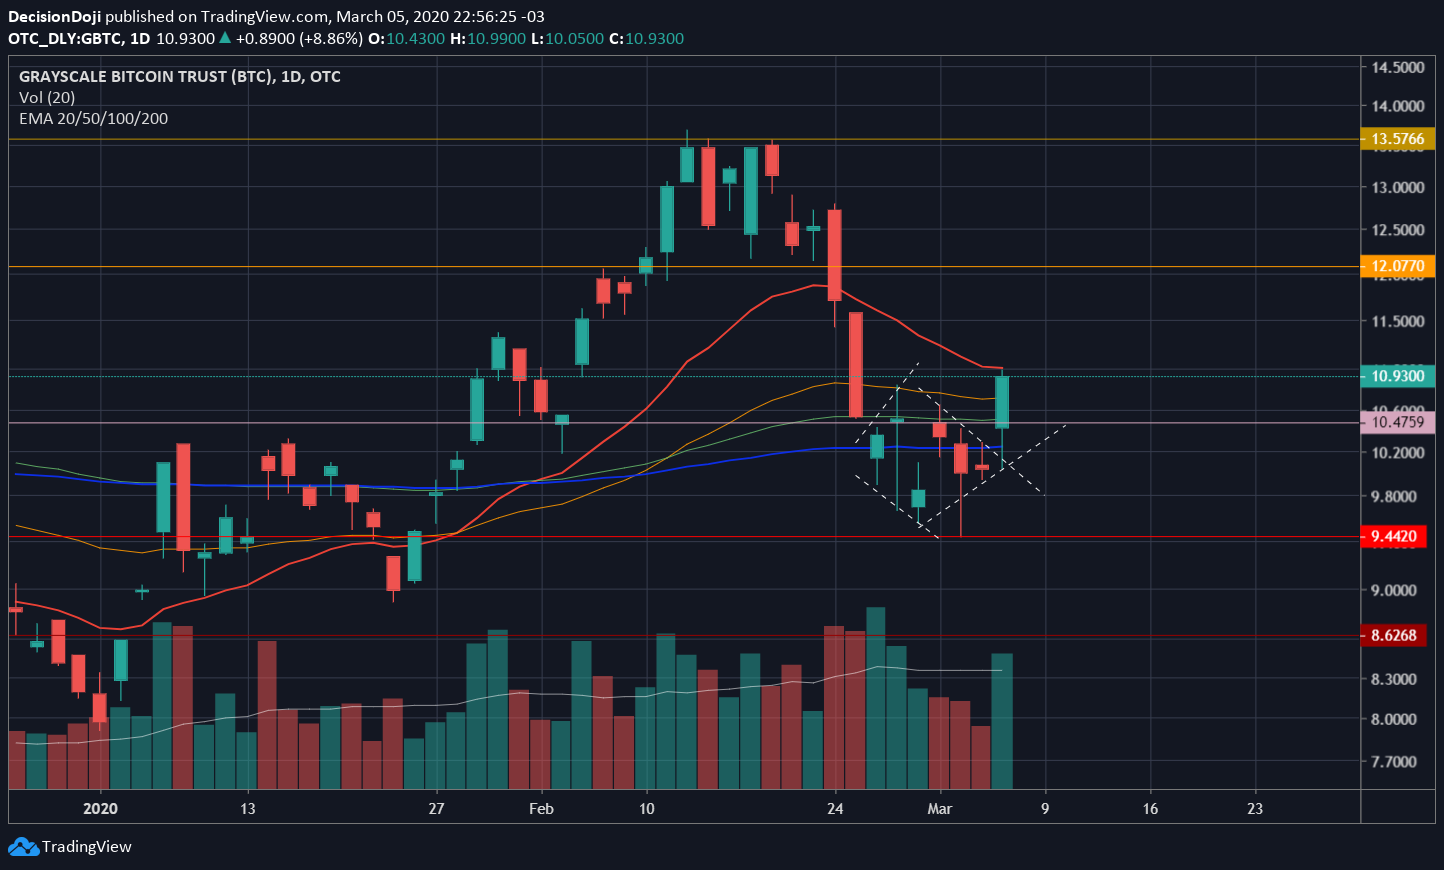Screen dimensions: 1444x870
Task: Click the 13.5766 gold price label
Action: point(1397,139)
